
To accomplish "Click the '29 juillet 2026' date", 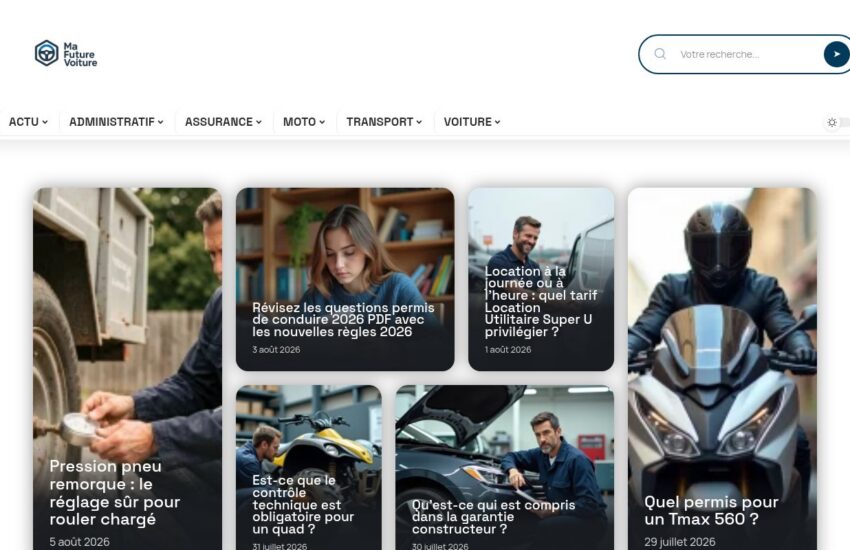I will click(679, 542).
